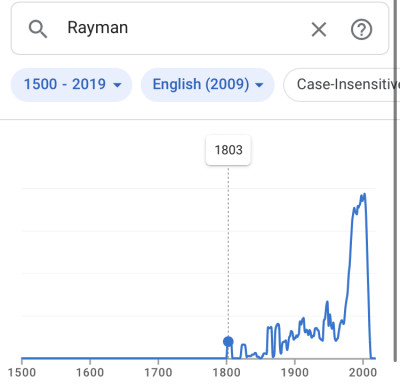Click the 1600 axis label
The height and width of the screenshot is (385, 400).
tap(90, 372)
